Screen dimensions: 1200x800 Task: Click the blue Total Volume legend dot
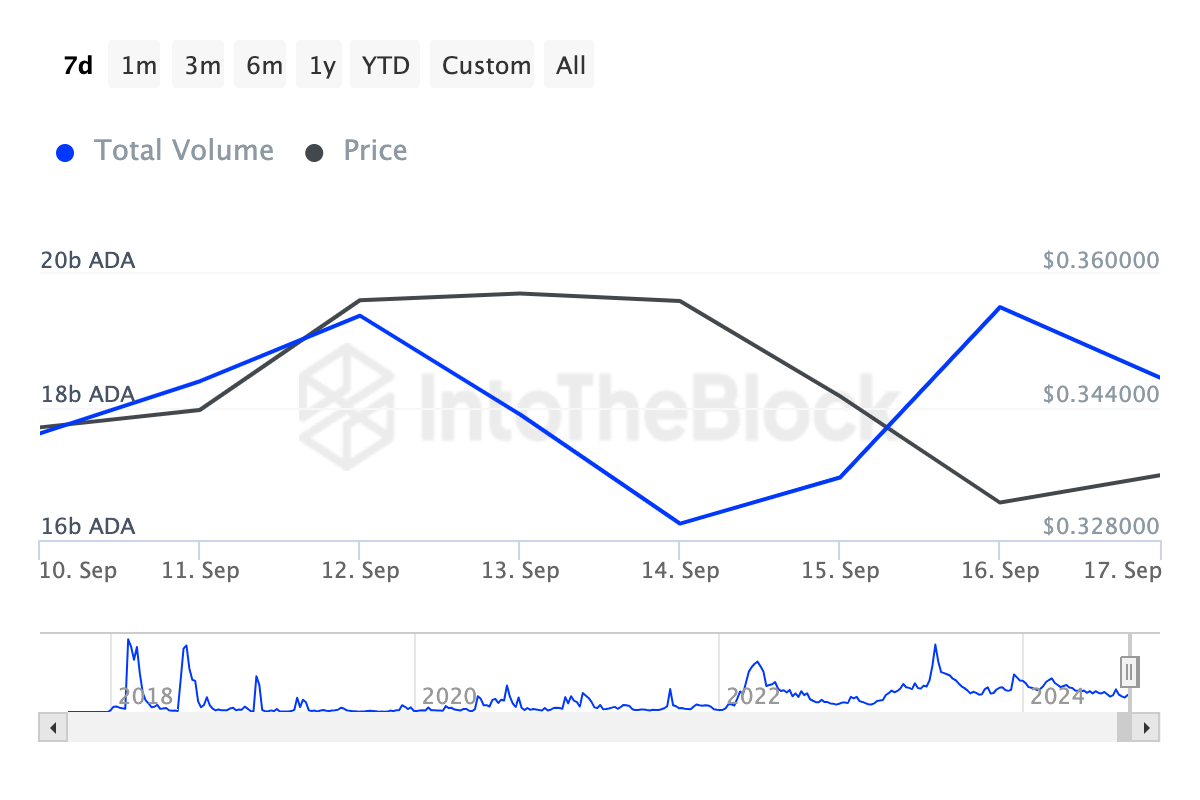point(65,150)
